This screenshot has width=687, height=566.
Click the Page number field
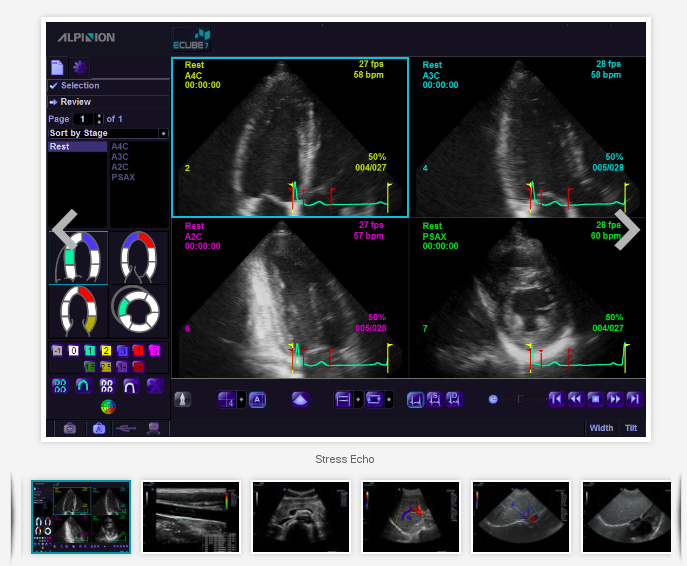pos(83,119)
